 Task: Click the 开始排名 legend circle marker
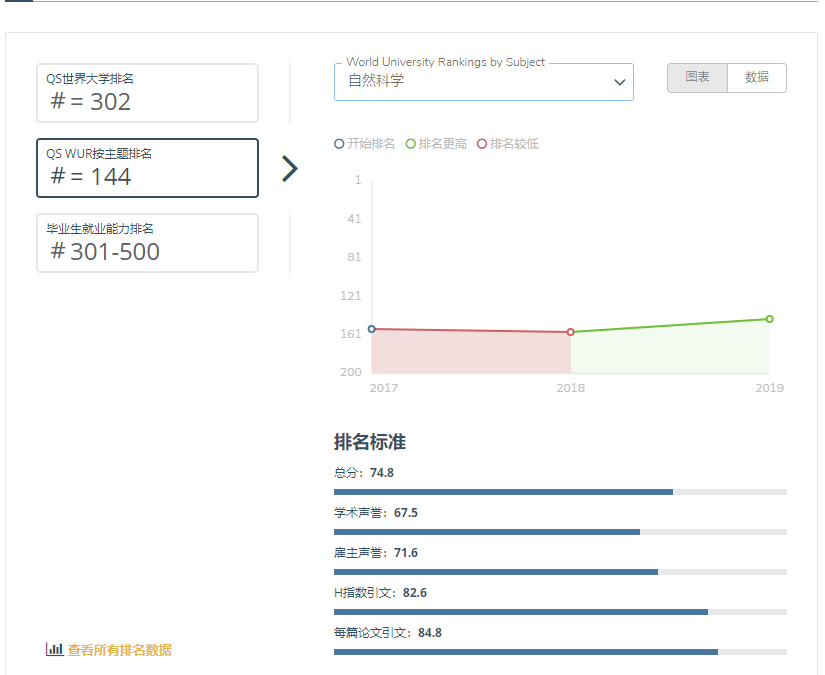coord(339,144)
